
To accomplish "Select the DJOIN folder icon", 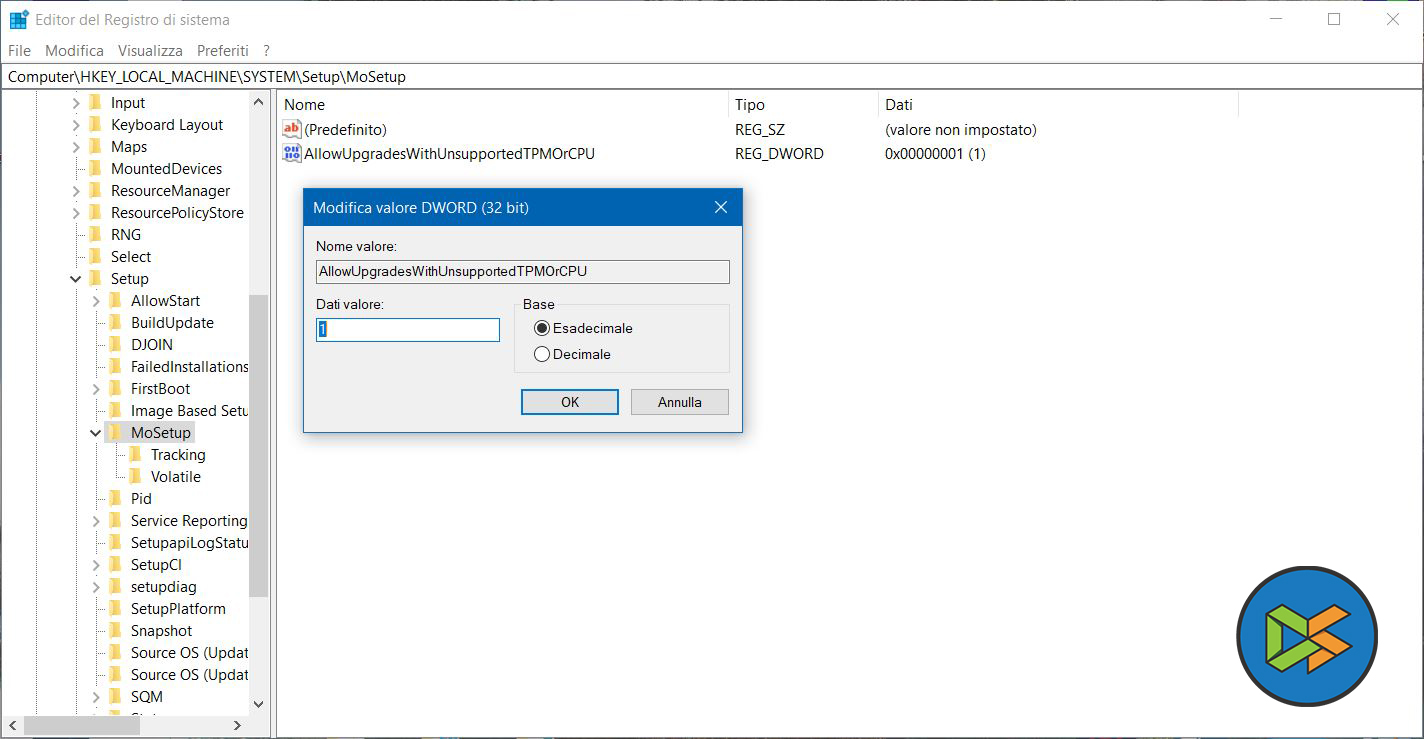I will tap(115, 344).
